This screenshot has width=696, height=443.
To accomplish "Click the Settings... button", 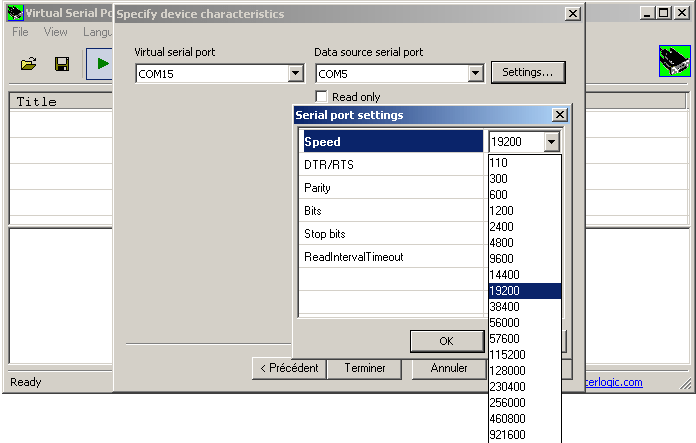I will point(528,72).
